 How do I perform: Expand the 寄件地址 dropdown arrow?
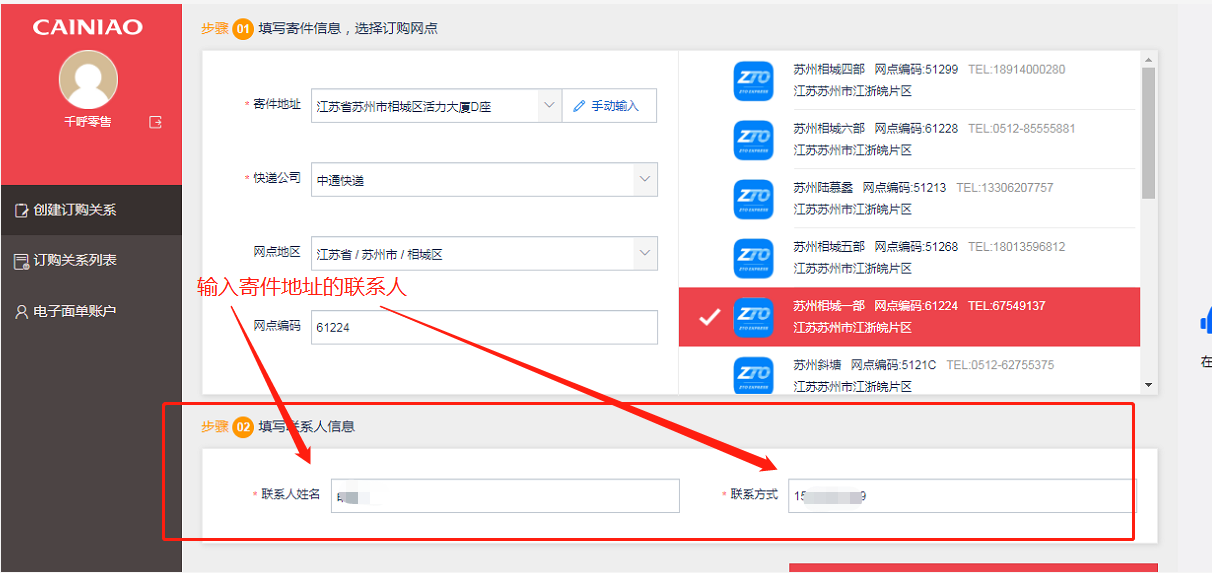(x=548, y=105)
